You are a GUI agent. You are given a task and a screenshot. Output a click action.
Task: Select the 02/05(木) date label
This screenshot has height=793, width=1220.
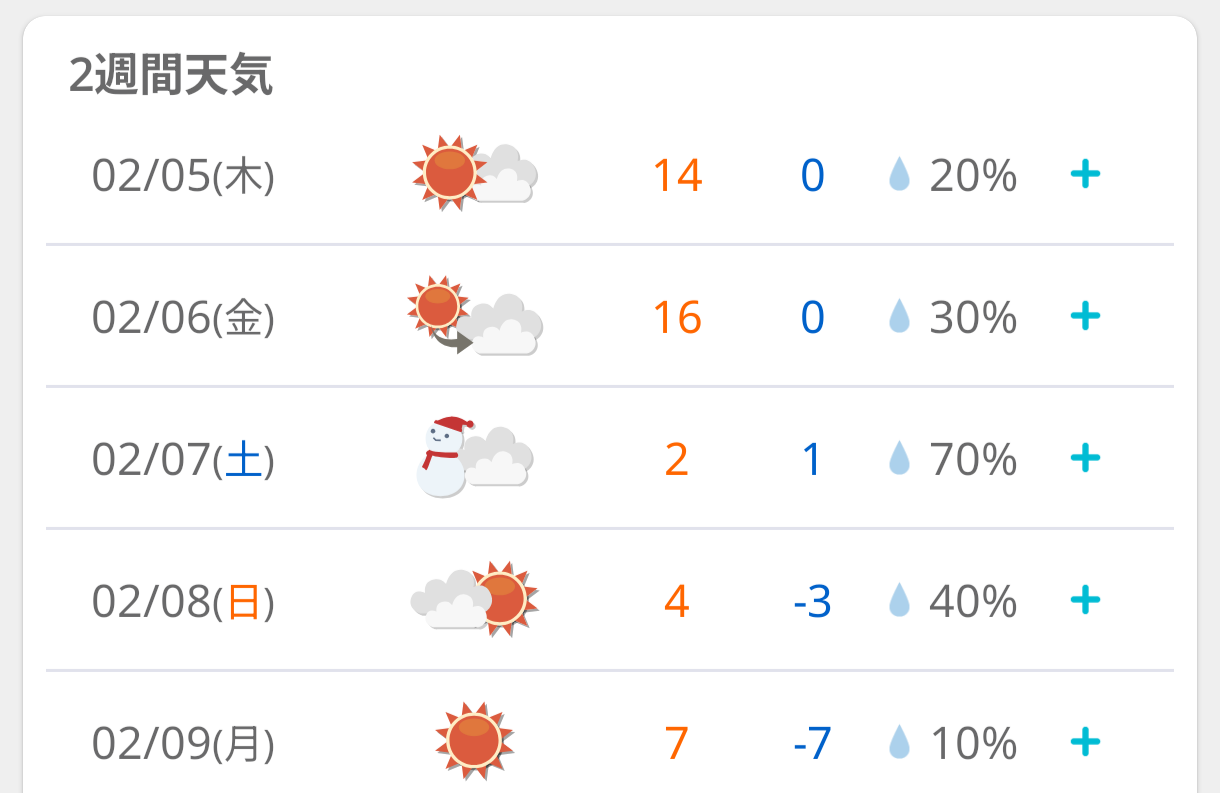(183, 176)
